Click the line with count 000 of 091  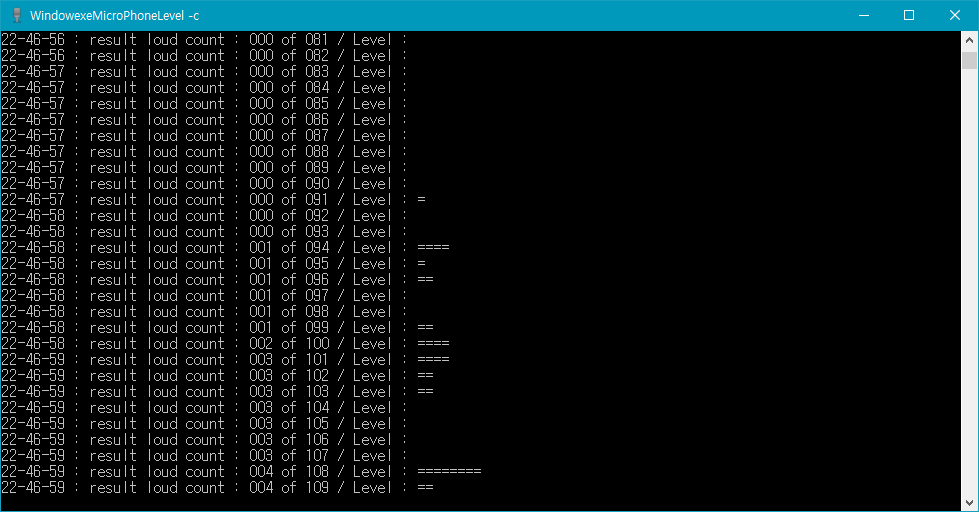214,200
